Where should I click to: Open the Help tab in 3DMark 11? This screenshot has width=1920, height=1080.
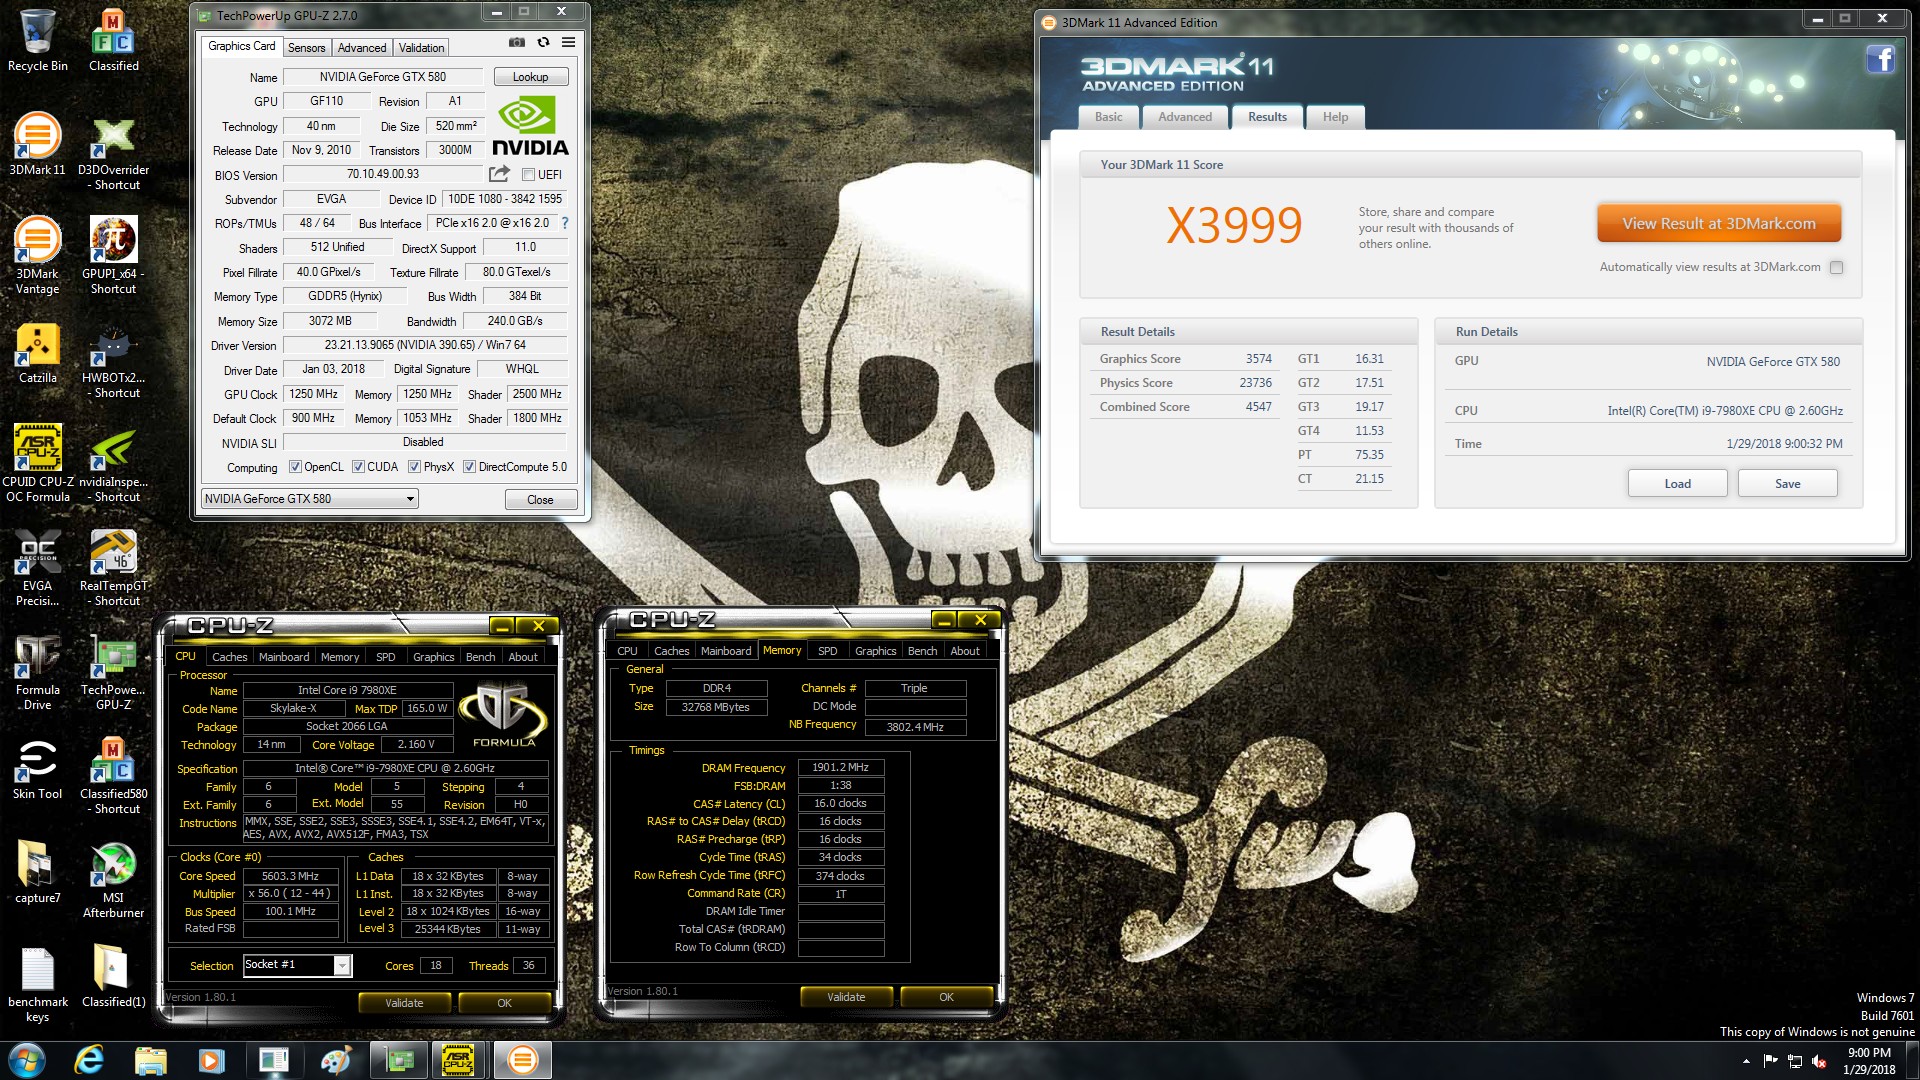1336,117
